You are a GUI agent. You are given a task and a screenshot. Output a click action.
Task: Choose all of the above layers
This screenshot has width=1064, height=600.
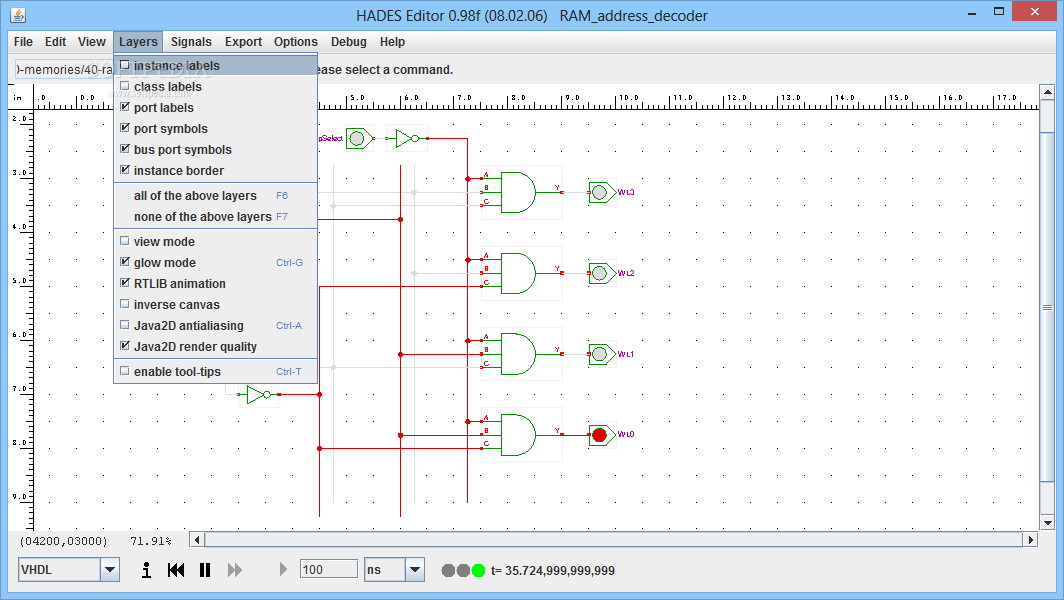point(215,195)
